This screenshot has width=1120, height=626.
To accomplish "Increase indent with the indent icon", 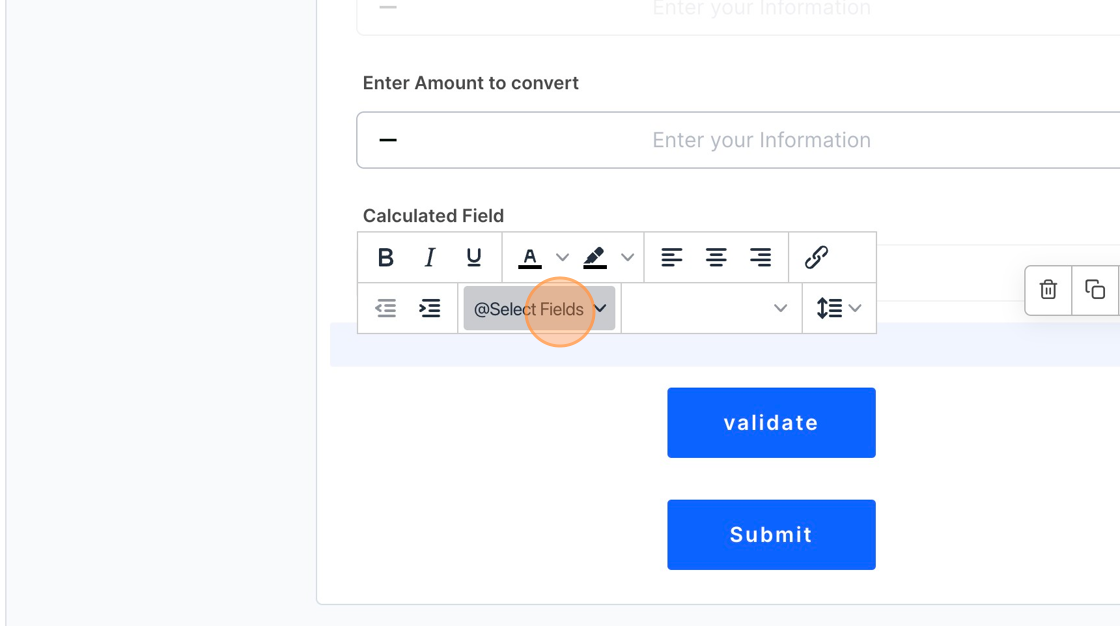I will 429,308.
